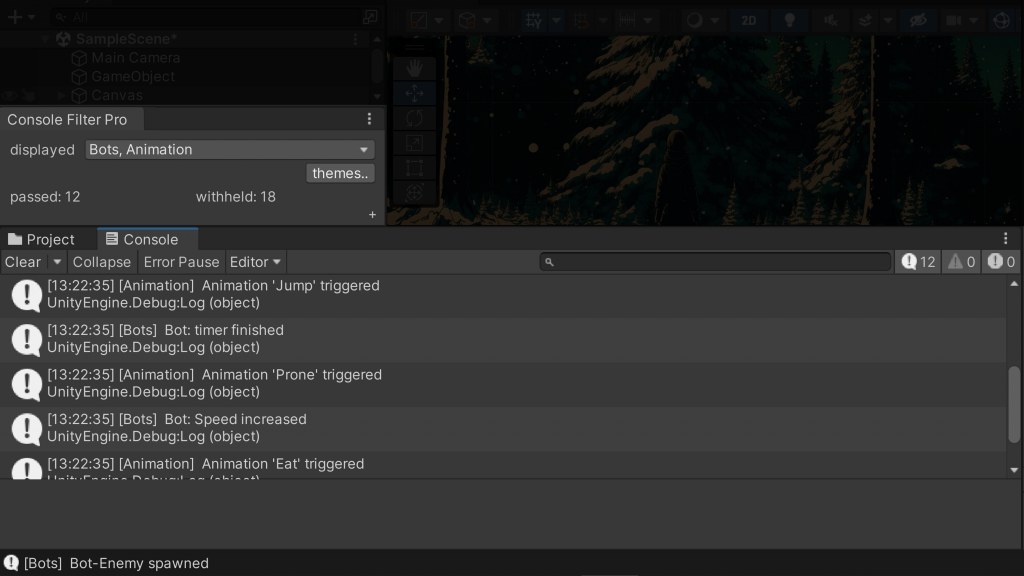Open the Editor dropdown in the Console

(256, 262)
